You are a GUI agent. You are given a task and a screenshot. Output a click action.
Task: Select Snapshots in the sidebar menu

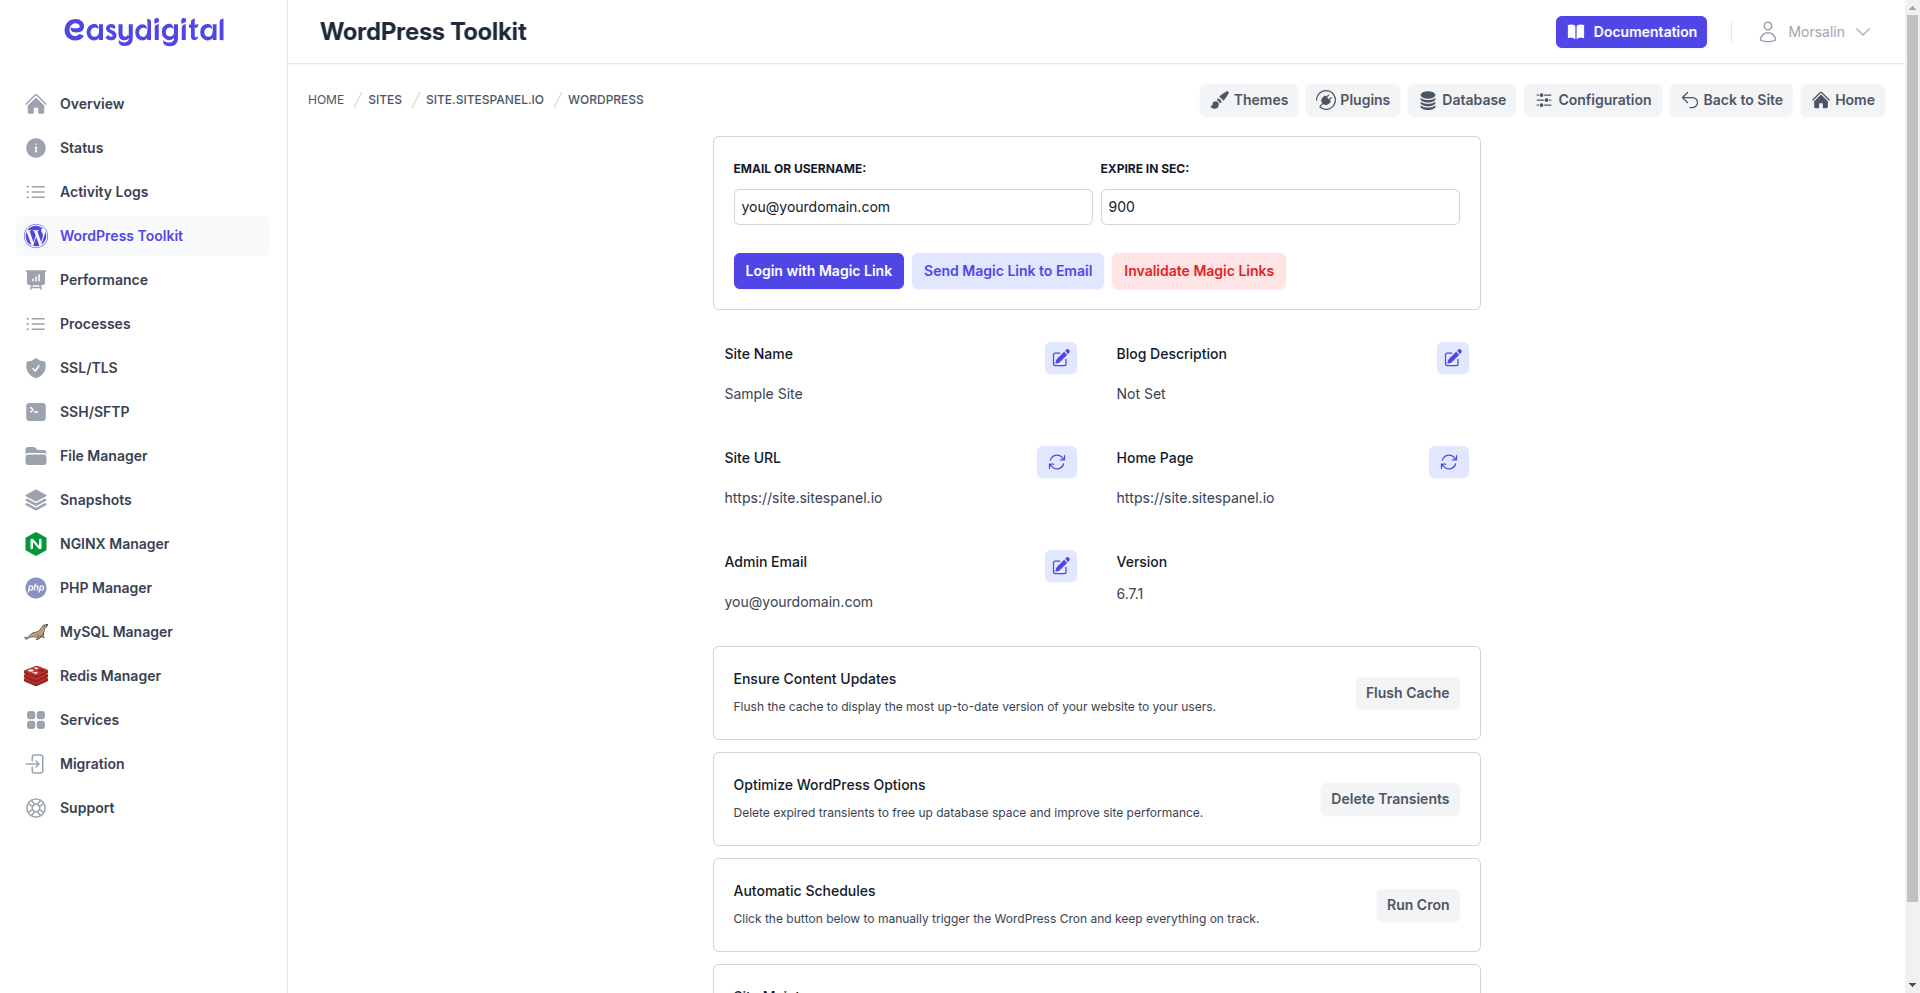click(95, 500)
